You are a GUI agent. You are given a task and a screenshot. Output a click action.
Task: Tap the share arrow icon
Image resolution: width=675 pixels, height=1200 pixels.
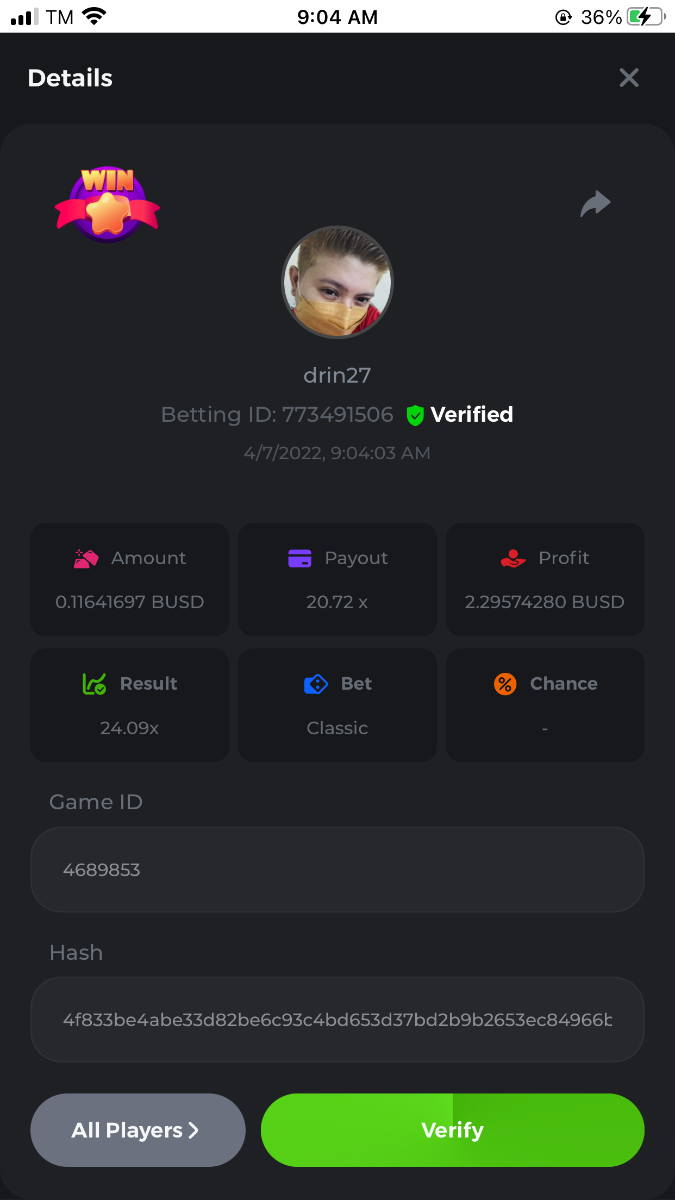[596, 204]
